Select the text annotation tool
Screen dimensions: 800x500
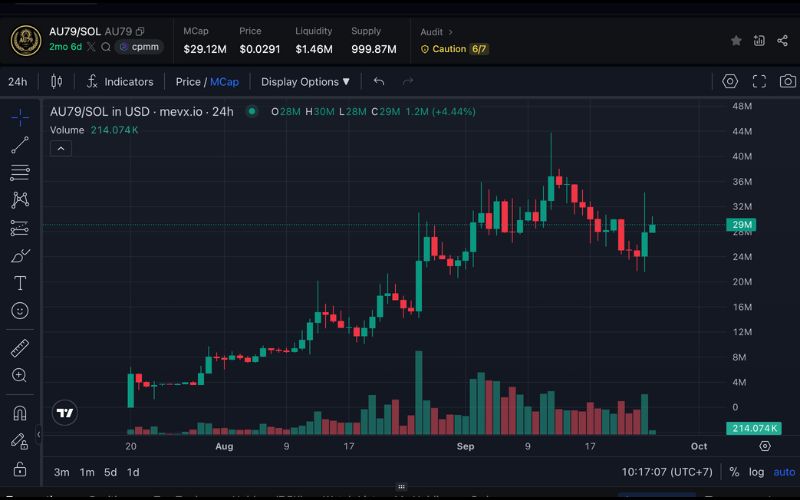tap(20, 283)
